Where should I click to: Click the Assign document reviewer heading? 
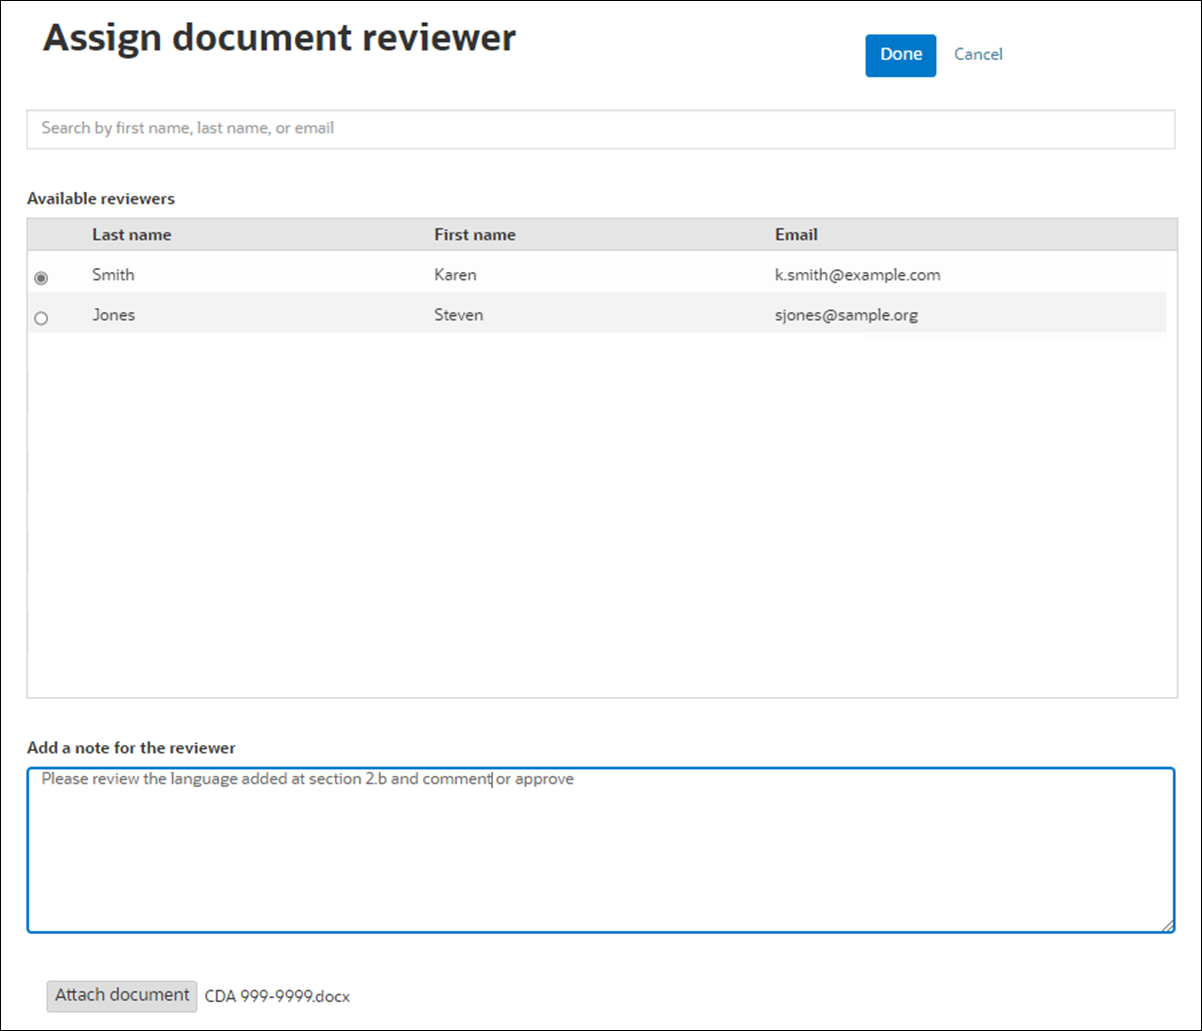point(279,38)
